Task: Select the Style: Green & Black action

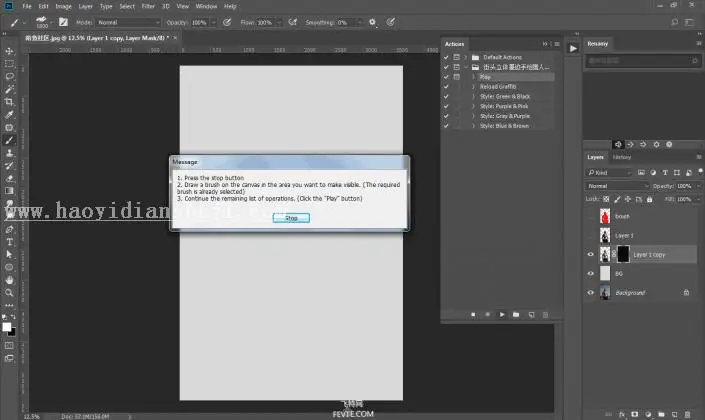Action: coord(505,96)
